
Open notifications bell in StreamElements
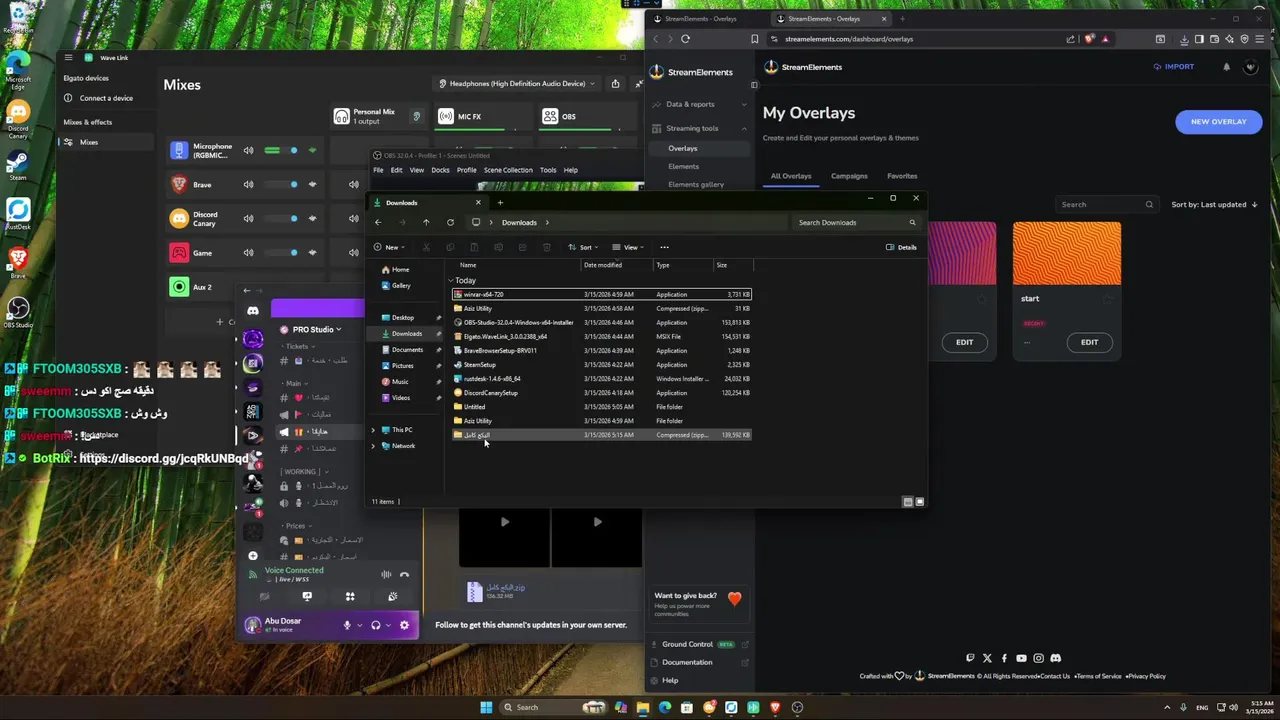(1226, 67)
